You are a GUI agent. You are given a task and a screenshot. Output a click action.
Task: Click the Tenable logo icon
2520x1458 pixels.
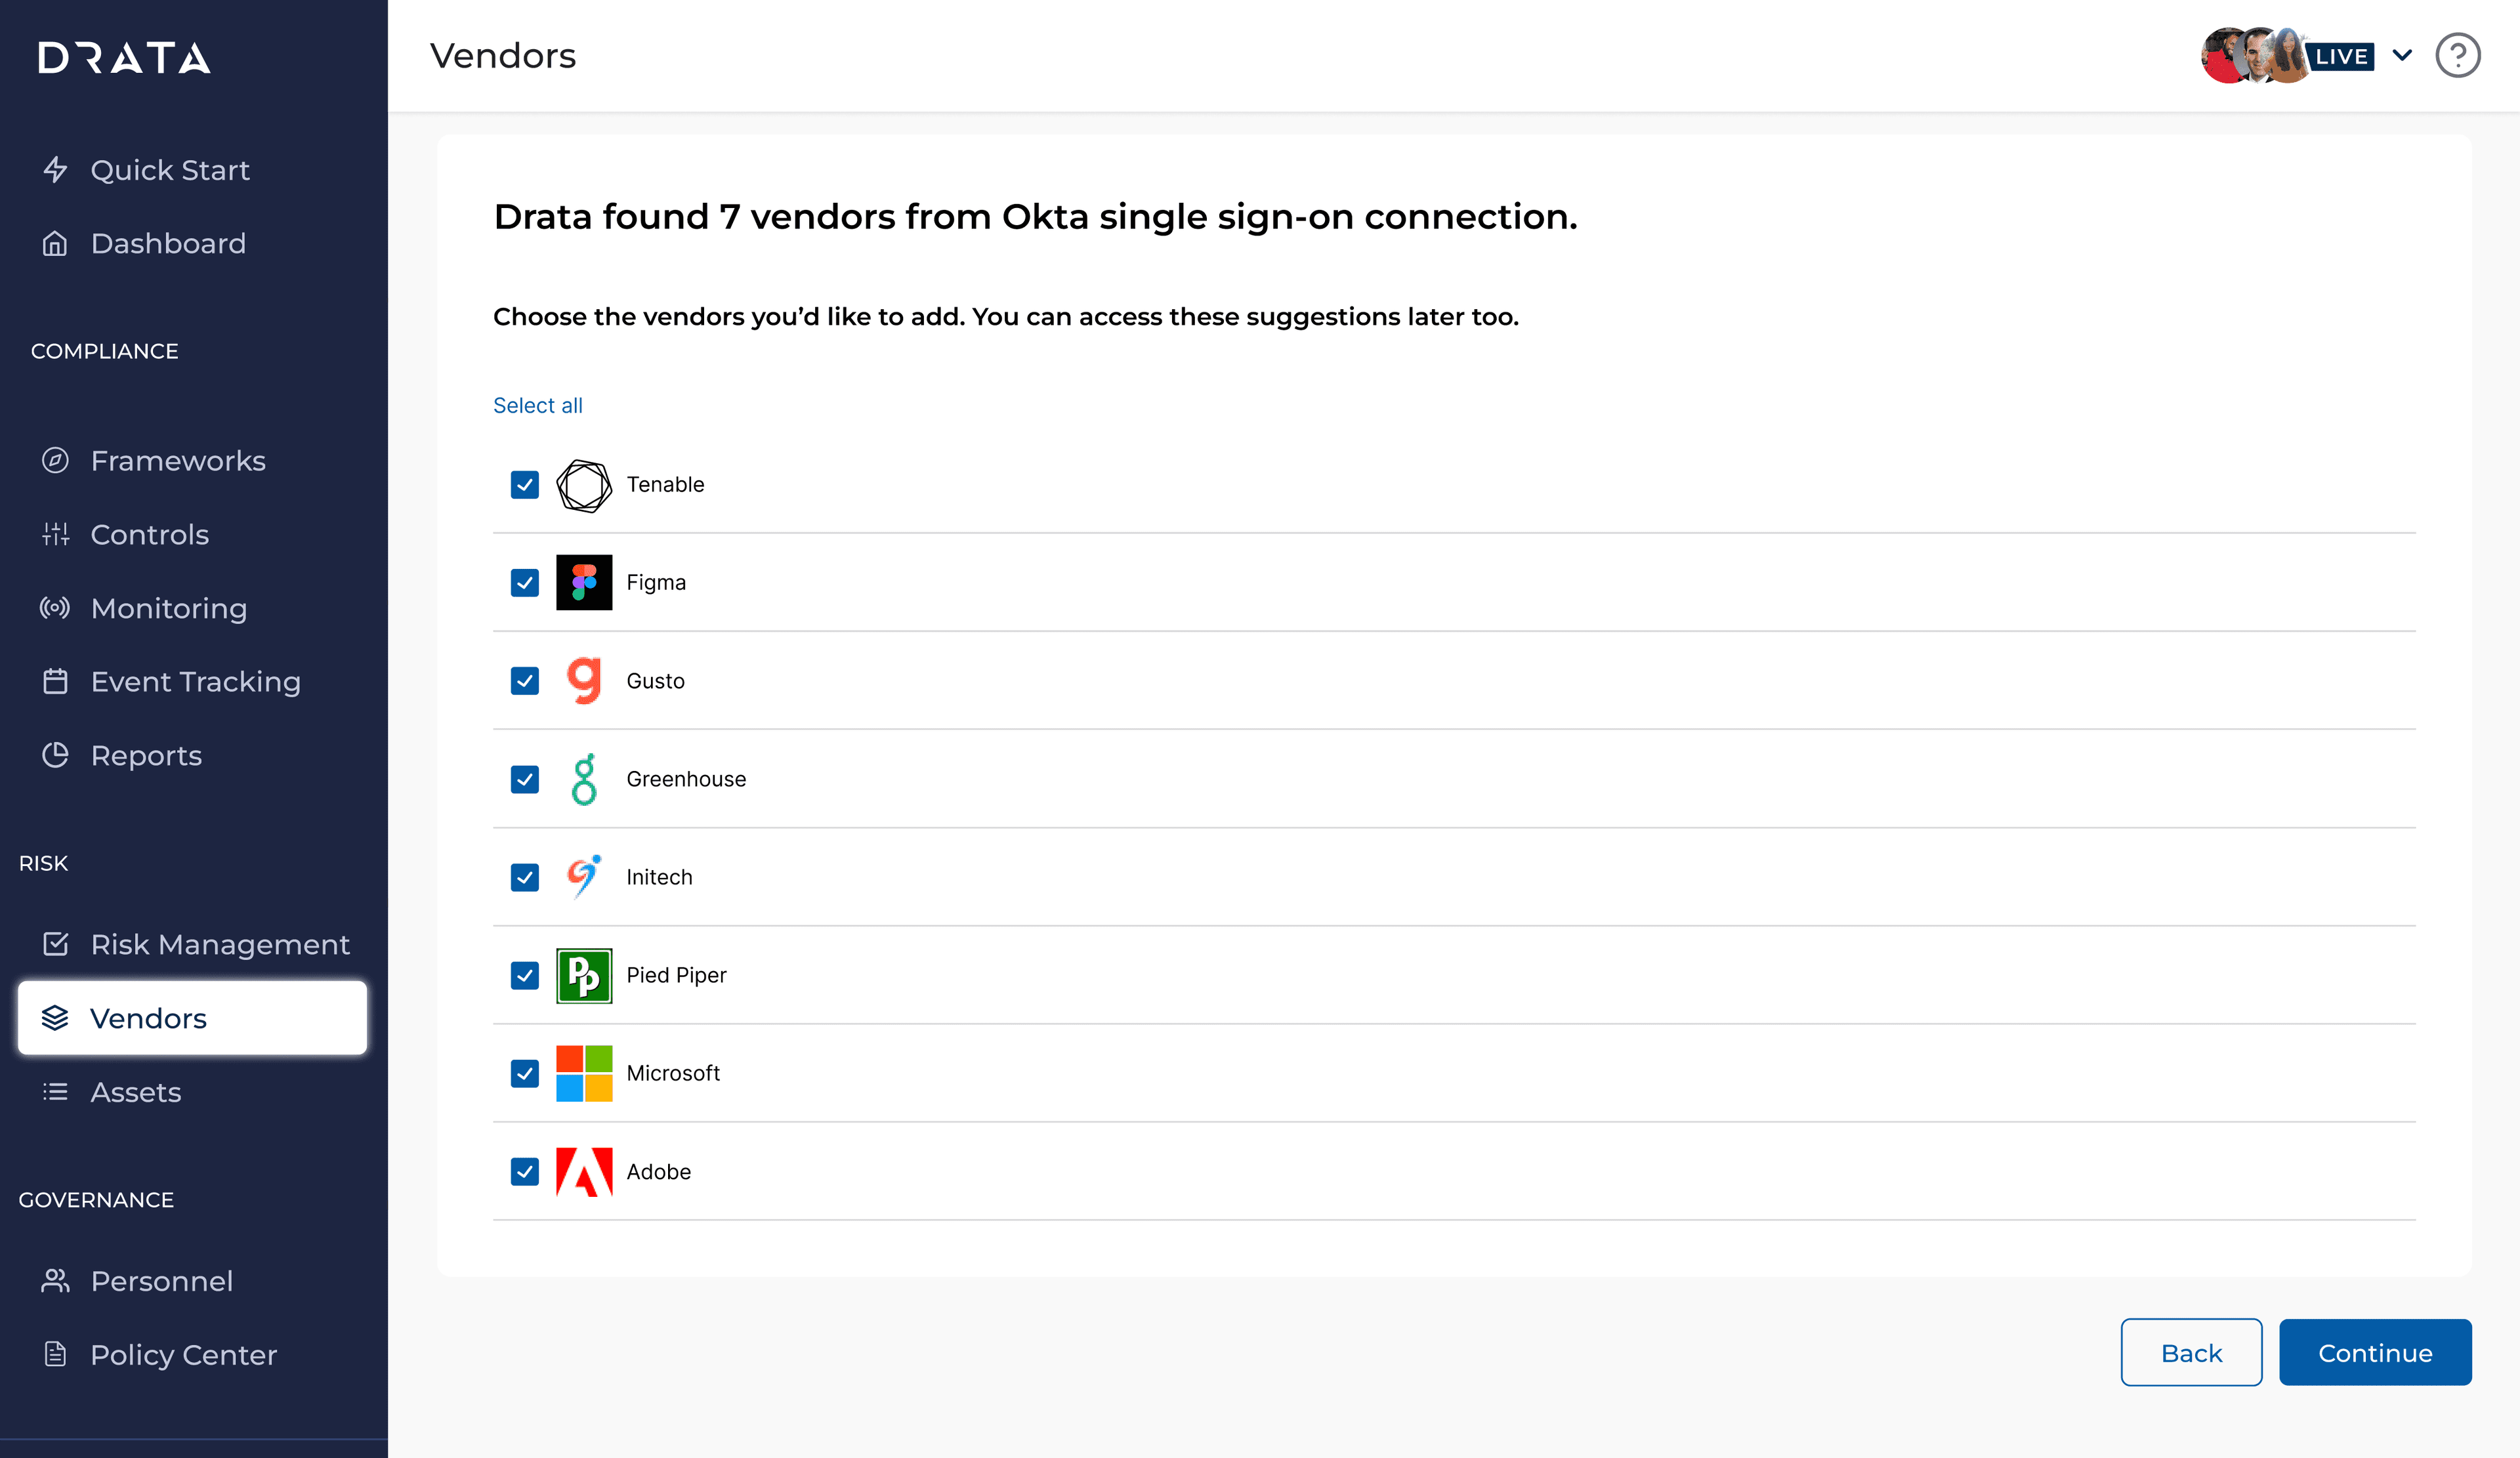pyautogui.click(x=584, y=485)
